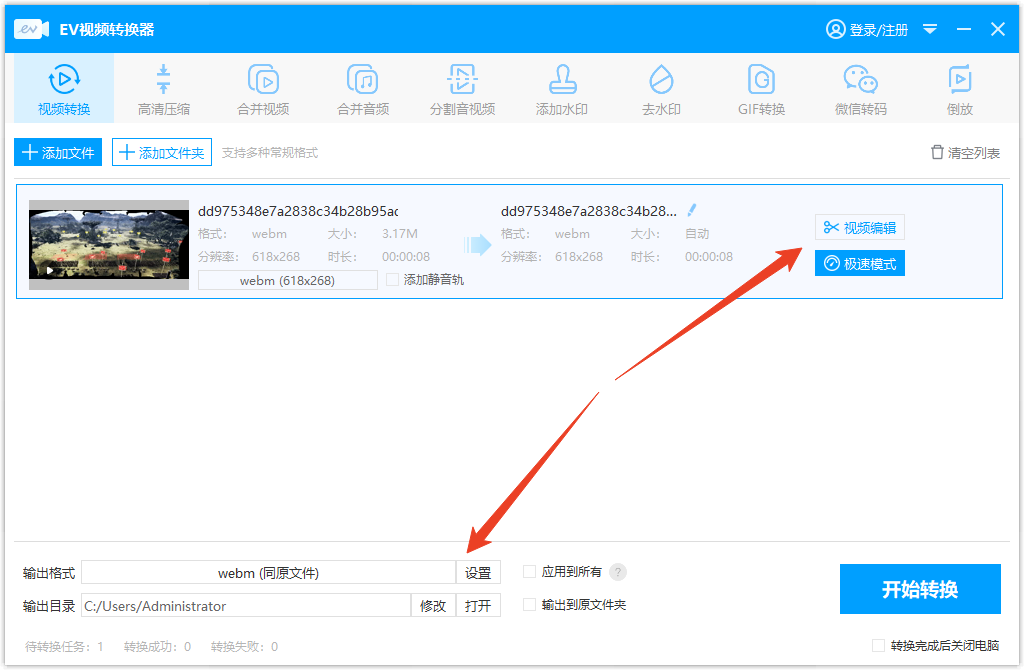Screen dimensions: 1024x670
Task: Click the user account 登录/注册 icon
Action: [835, 29]
